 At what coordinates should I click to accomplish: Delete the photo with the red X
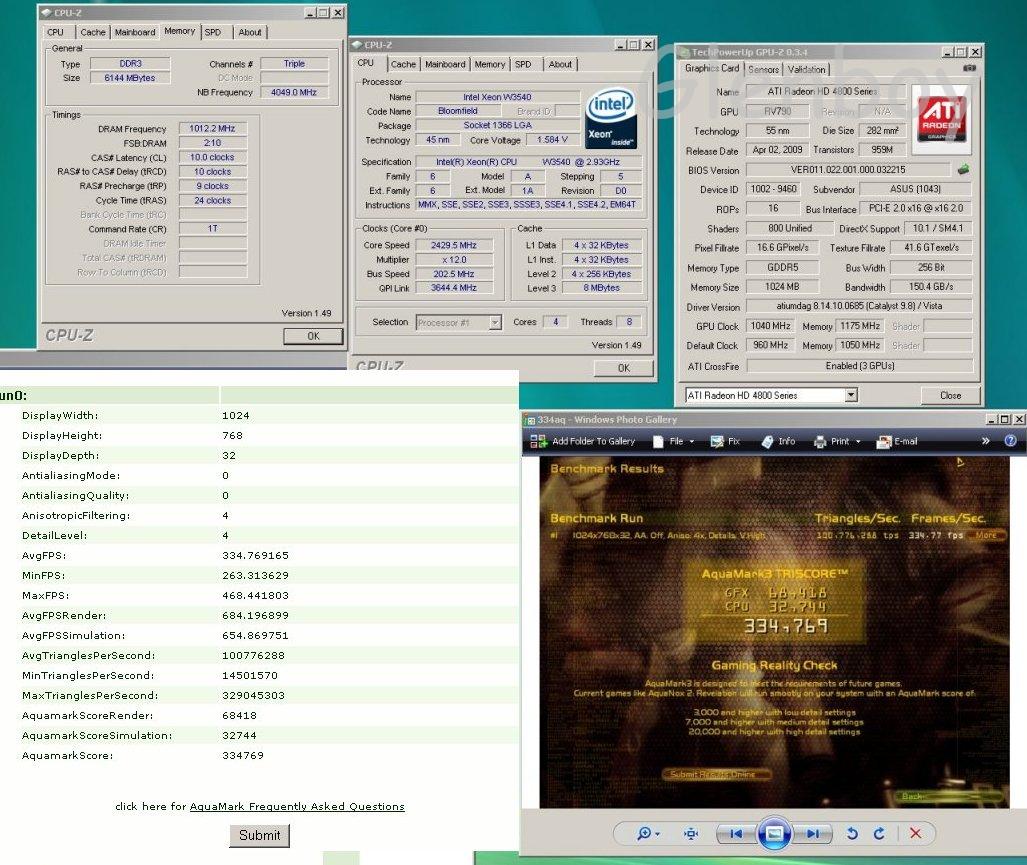915,833
